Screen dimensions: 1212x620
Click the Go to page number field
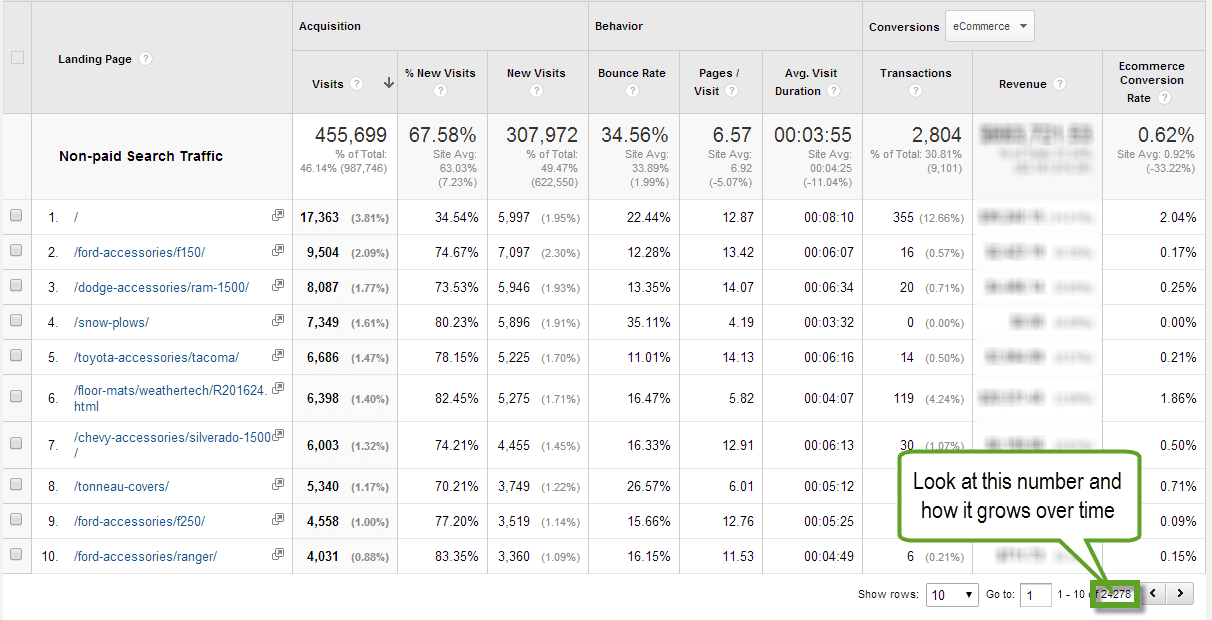point(1035,595)
